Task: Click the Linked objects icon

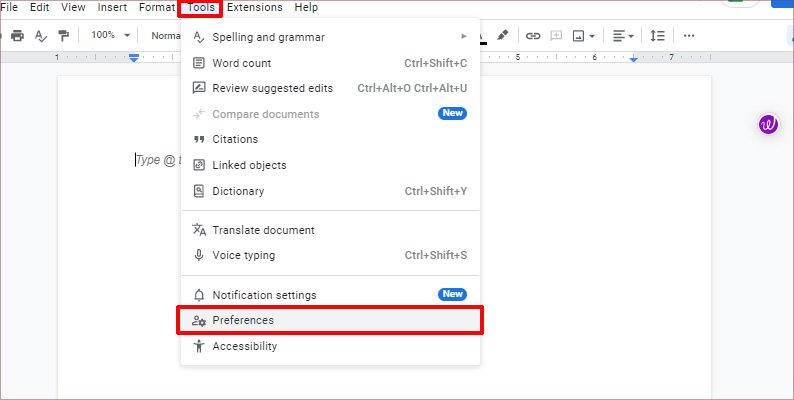Action: 199,165
